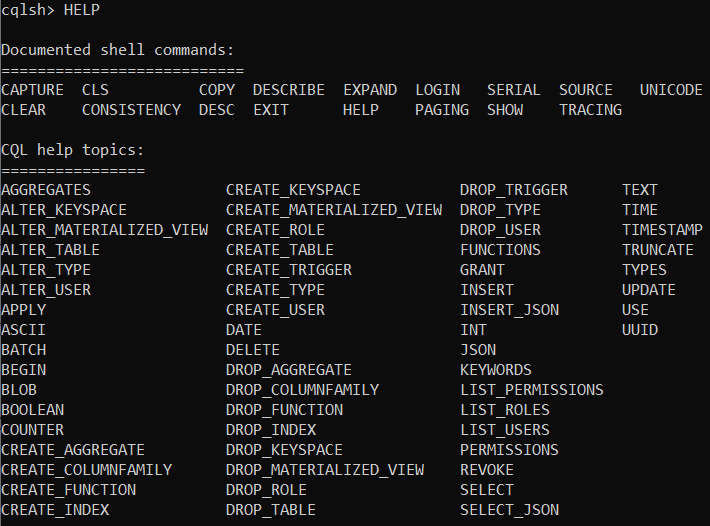Viewport: 710px width, 526px height.
Task: Click the HELP command typed at the prompt
Action: coord(81,10)
